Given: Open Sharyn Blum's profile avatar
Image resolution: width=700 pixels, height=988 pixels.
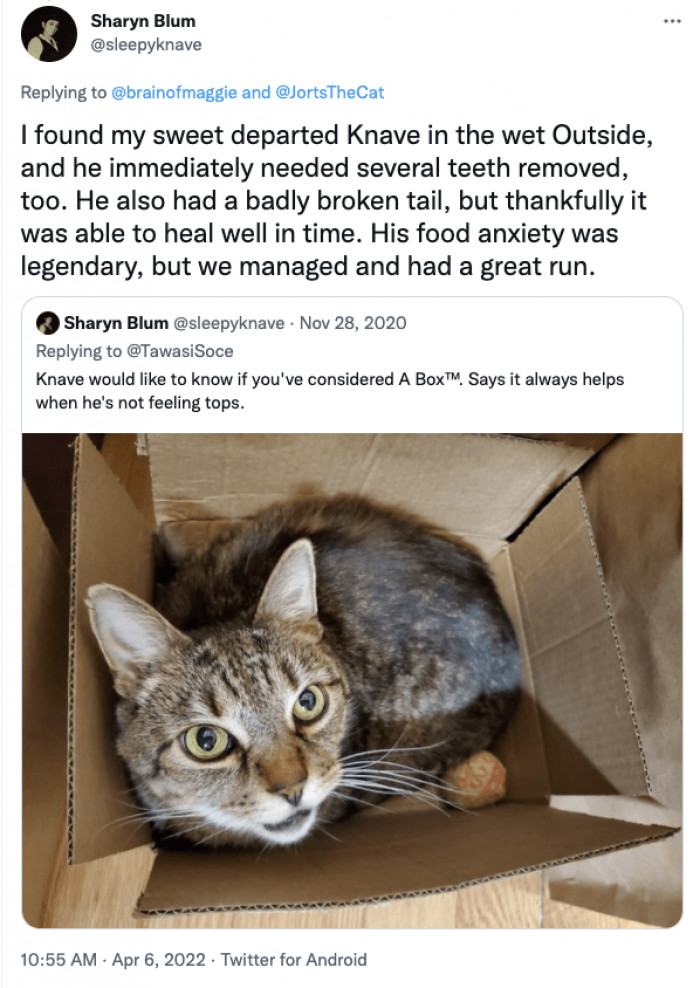Looking at the screenshot, I should pos(49,33).
